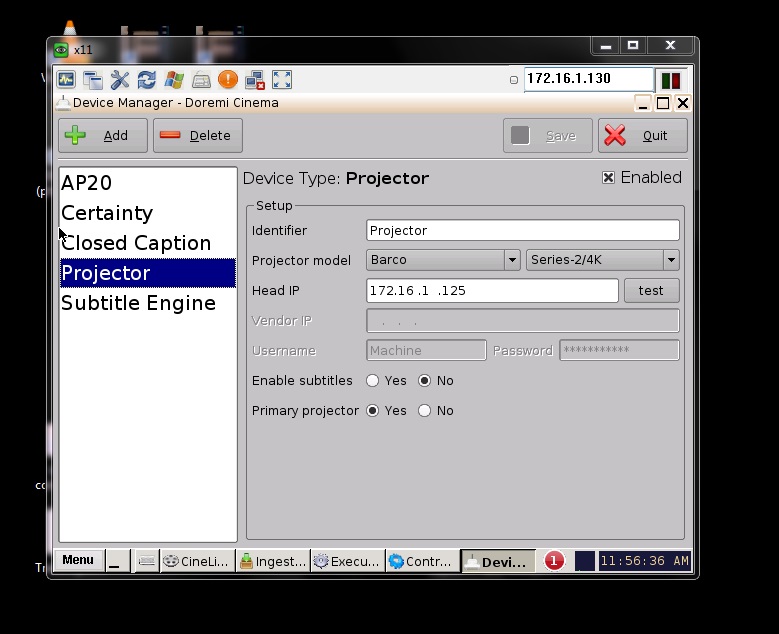The height and width of the screenshot is (634, 779).
Task: Click the small status indicator left of IP box
Action: point(514,80)
